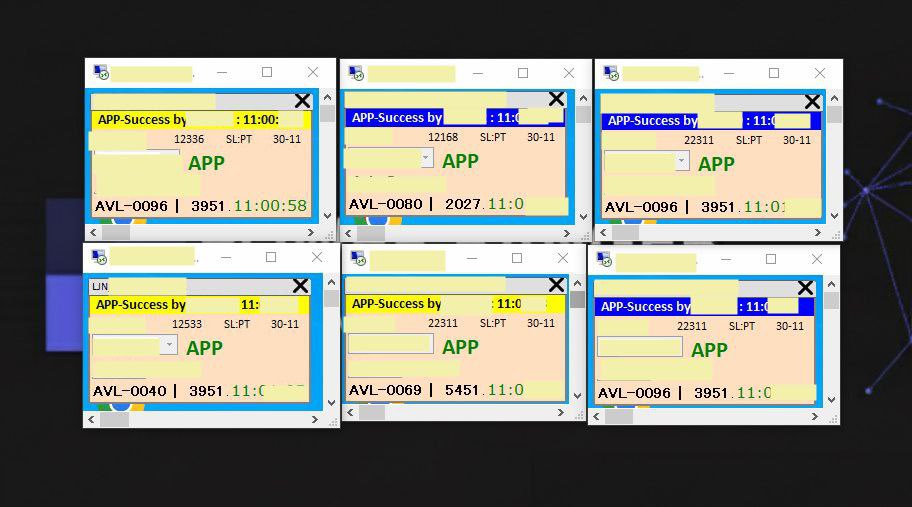Click the vertical scrollbar thumb in 12336 window
Image resolution: width=912 pixels, height=507 pixels.
(327, 113)
